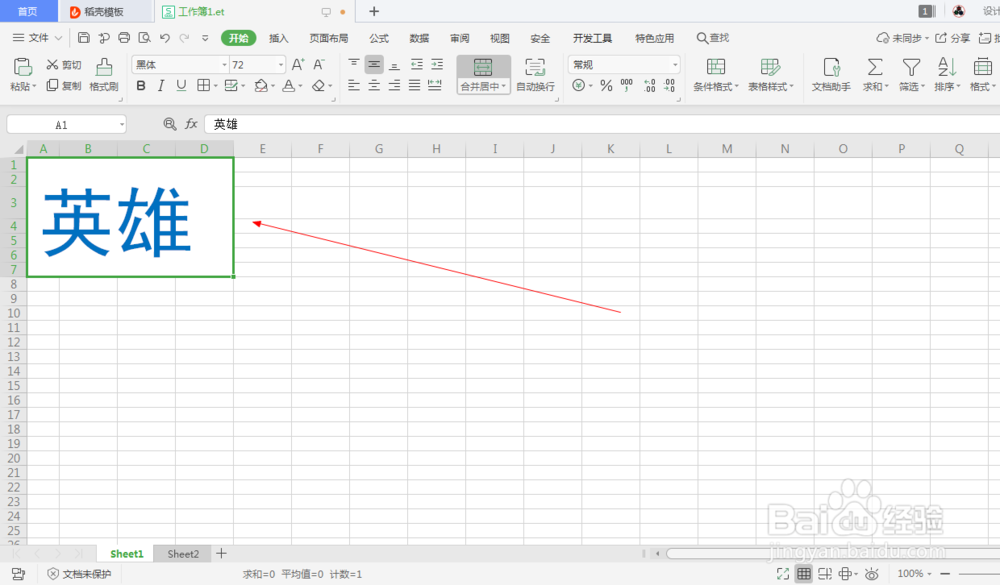Image resolution: width=1000 pixels, height=585 pixels.
Task: Decrease the cell indent
Action: [x=416, y=64]
